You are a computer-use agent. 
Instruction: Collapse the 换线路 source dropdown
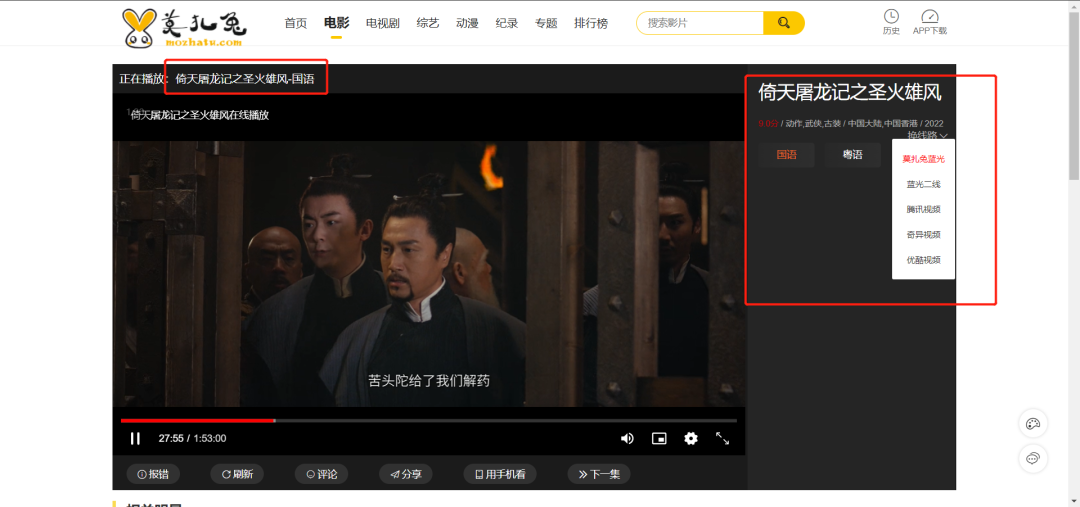click(x=928, y=135)
